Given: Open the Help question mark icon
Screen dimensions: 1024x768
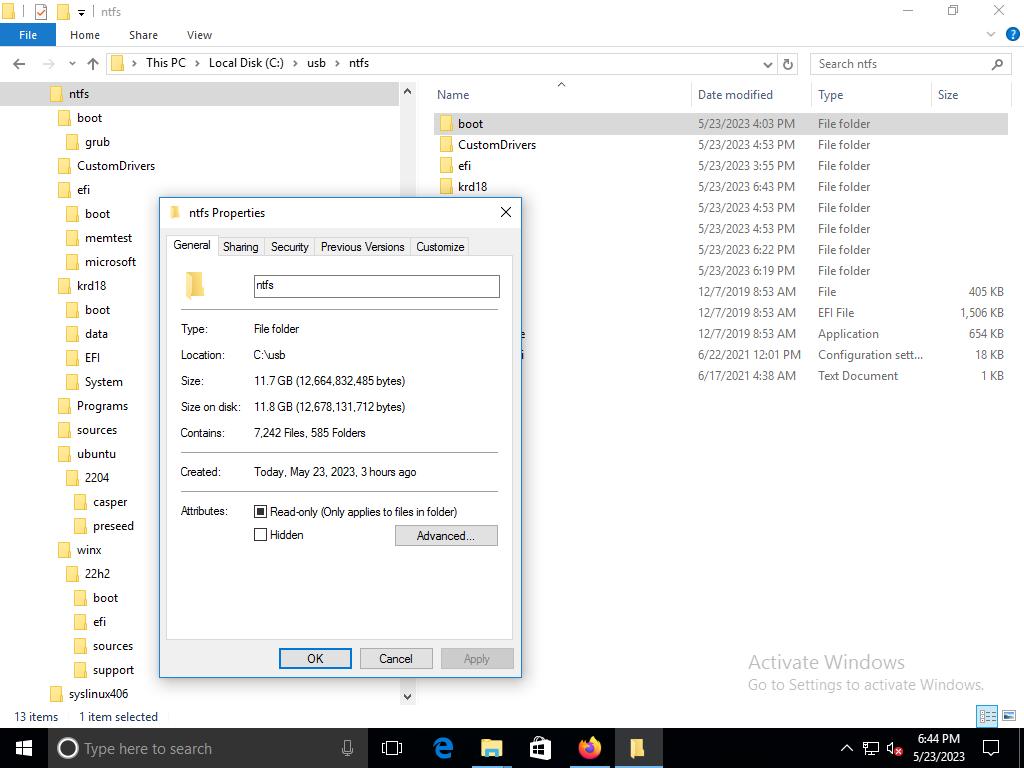Looking at the screenshot, I should [x=1009, y=35].
